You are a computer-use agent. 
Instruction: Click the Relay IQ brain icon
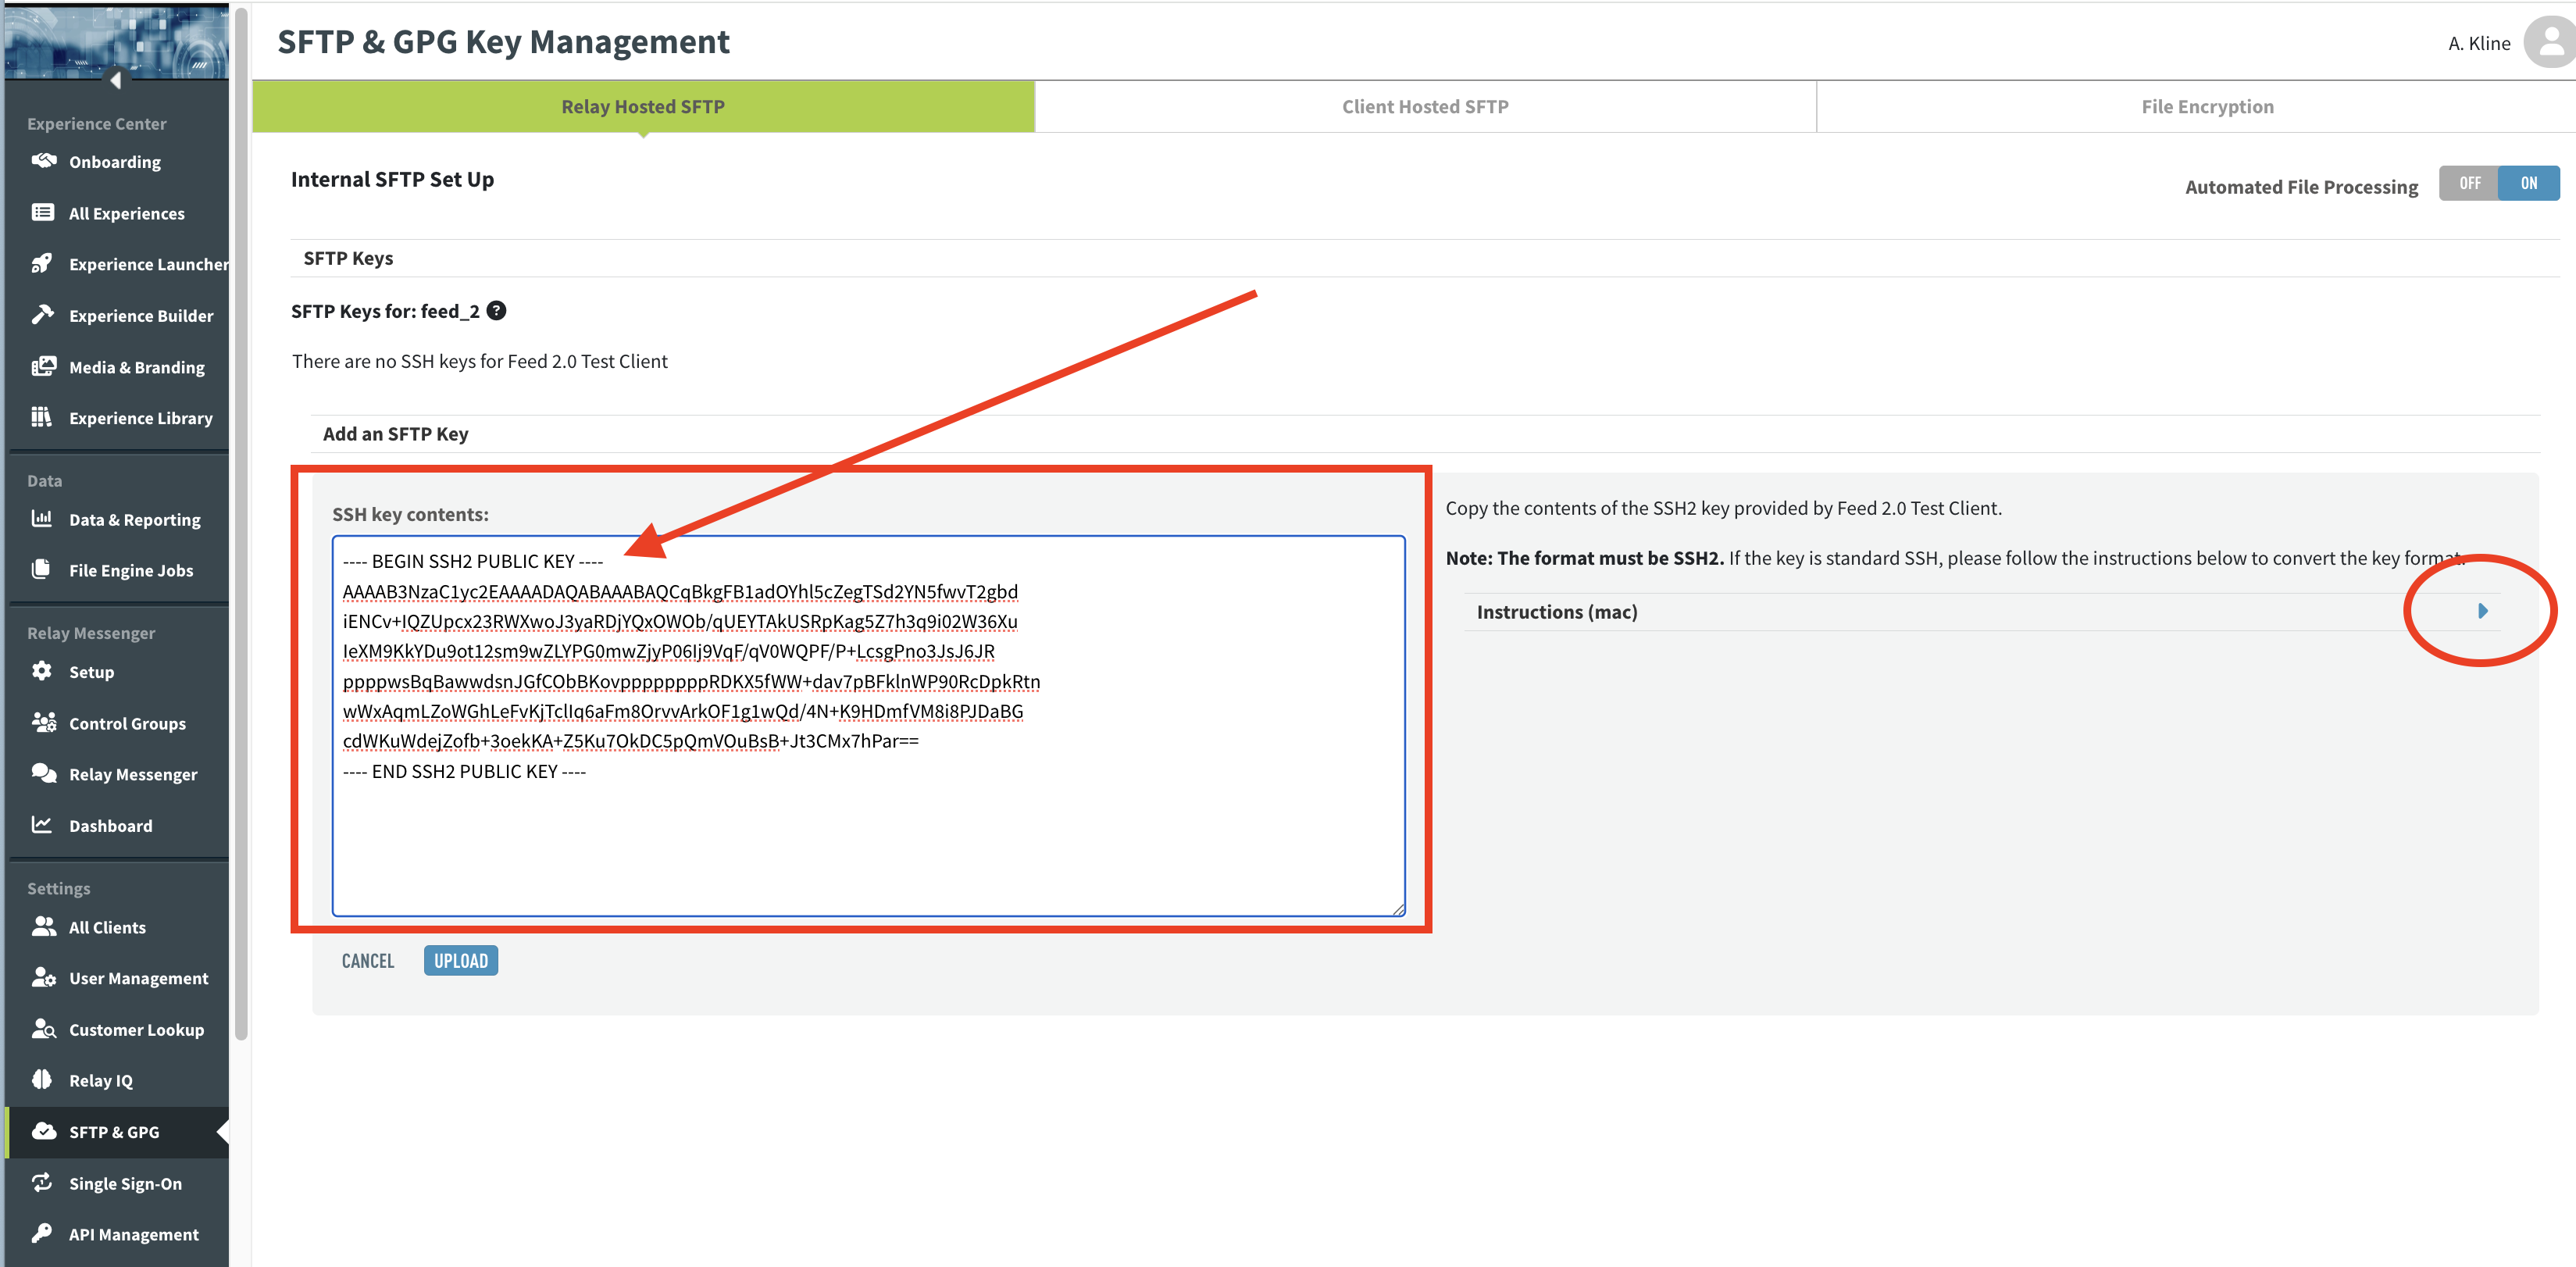pyautogui.click(x=41, y=1079)
